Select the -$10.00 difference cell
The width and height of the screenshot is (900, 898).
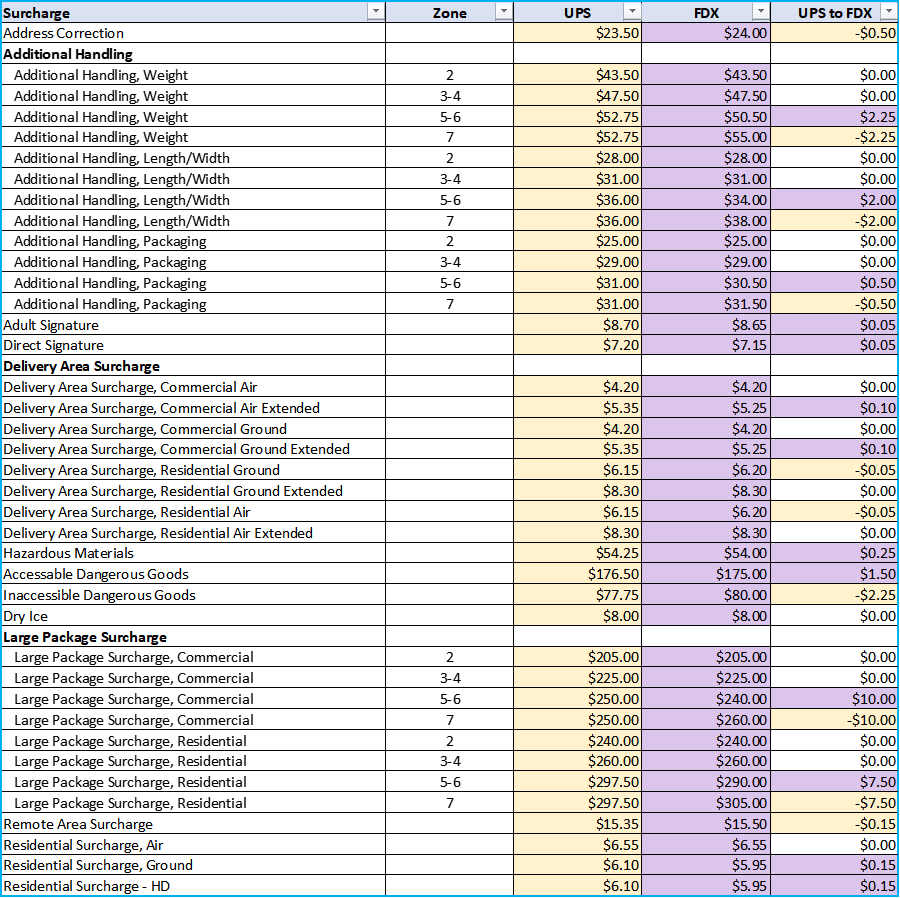point(835,720)
